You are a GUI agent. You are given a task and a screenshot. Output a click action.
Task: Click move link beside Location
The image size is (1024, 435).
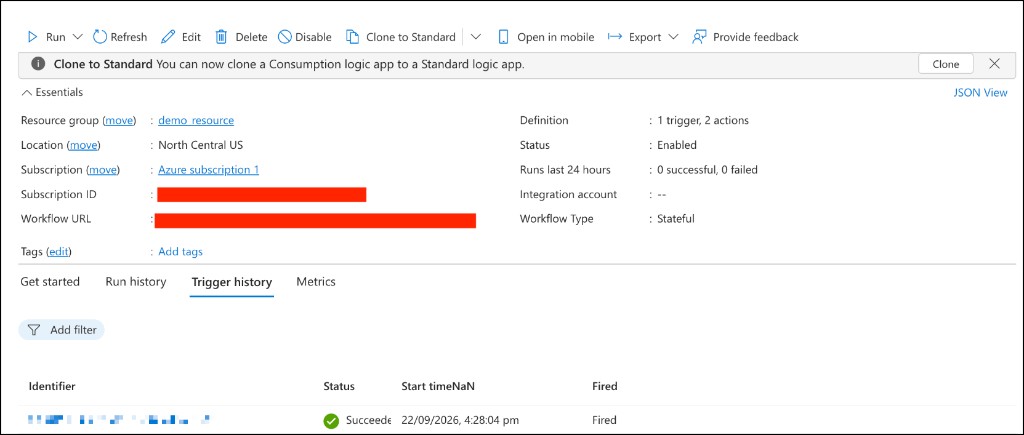click(x=84, y=145)
